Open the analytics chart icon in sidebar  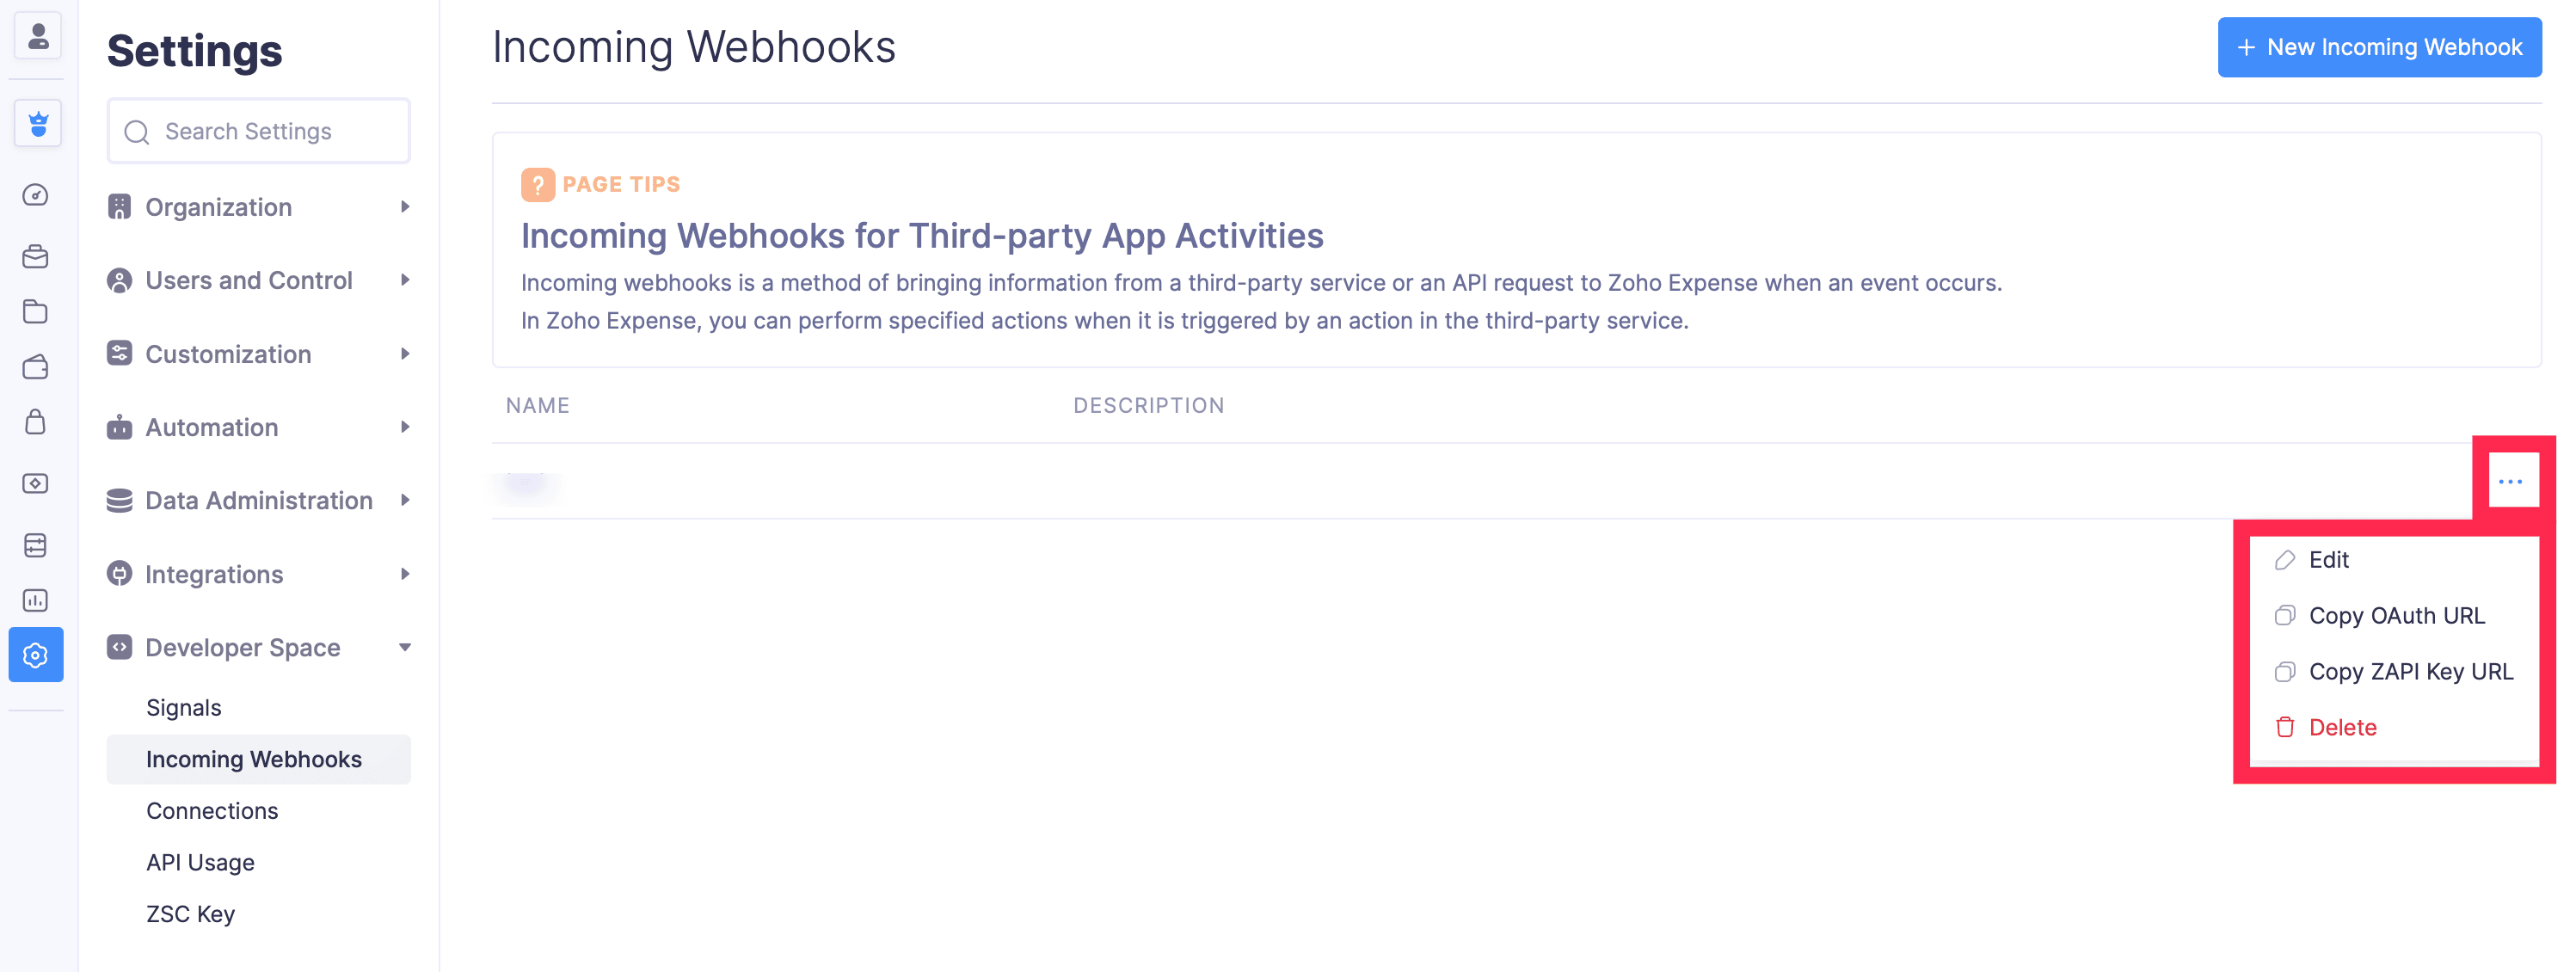36,600
